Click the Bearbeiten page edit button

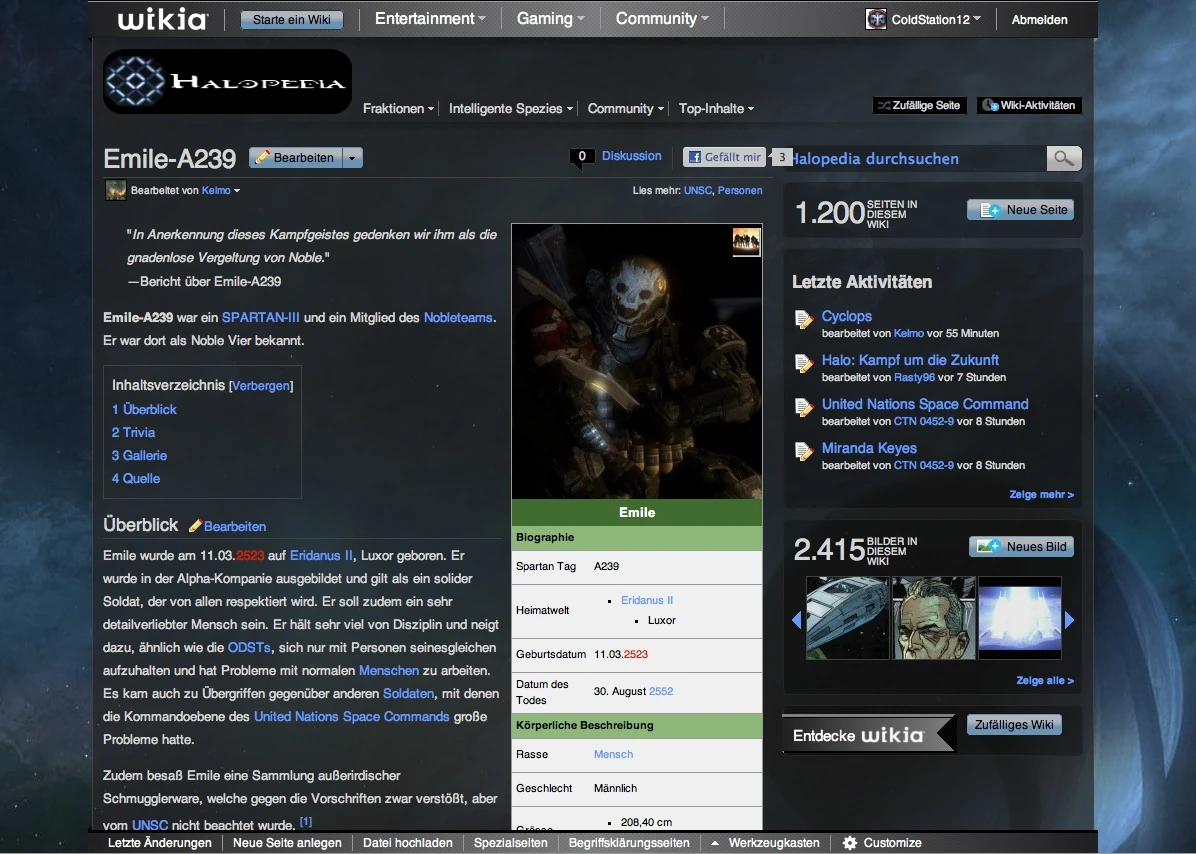coord(296,158)
